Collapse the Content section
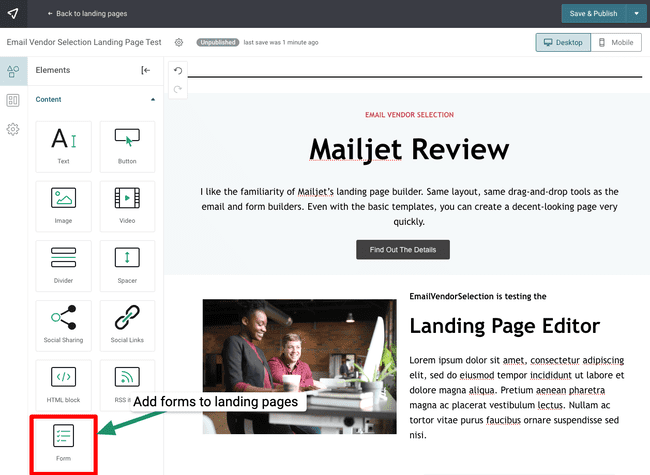Screen dimensions: 650x475 (153, 99)
